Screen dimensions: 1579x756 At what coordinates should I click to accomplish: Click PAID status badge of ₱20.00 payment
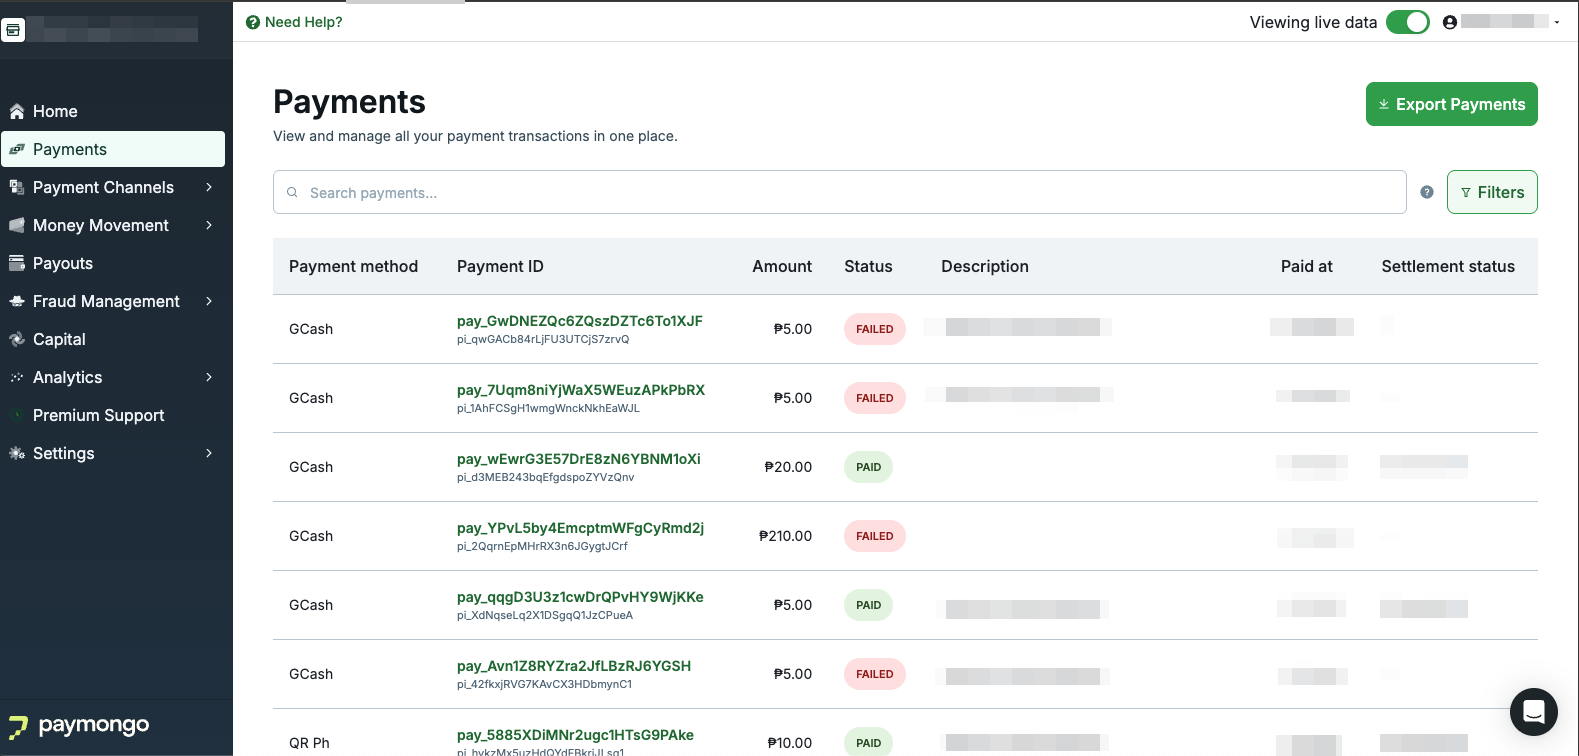pyautogui.click(x=868, y=467)
